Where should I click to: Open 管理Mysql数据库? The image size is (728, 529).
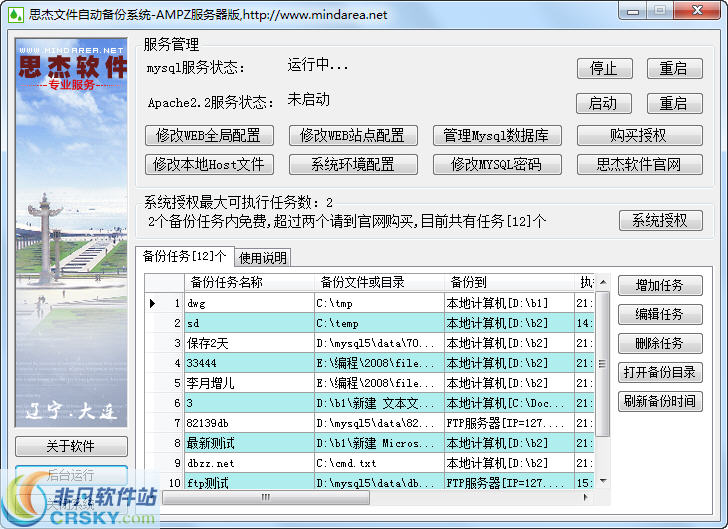[497, 136]
